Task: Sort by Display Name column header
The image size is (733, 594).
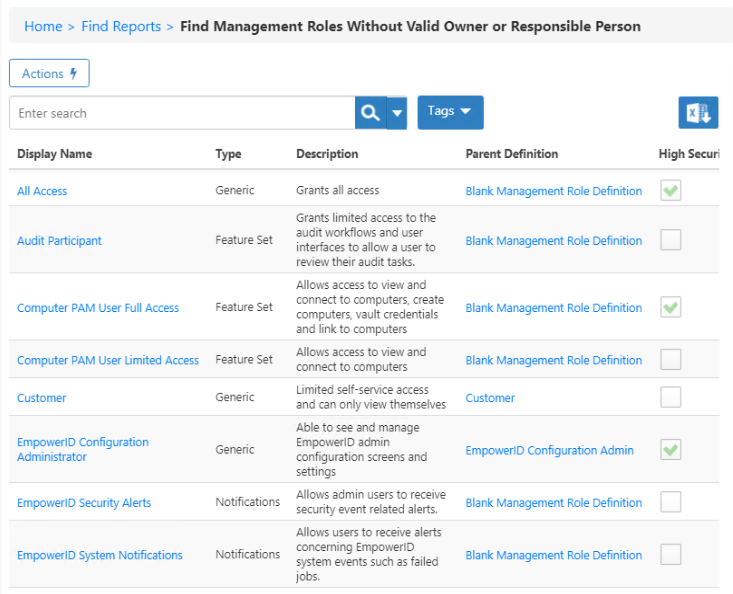Action: click(x=54, y=154)
